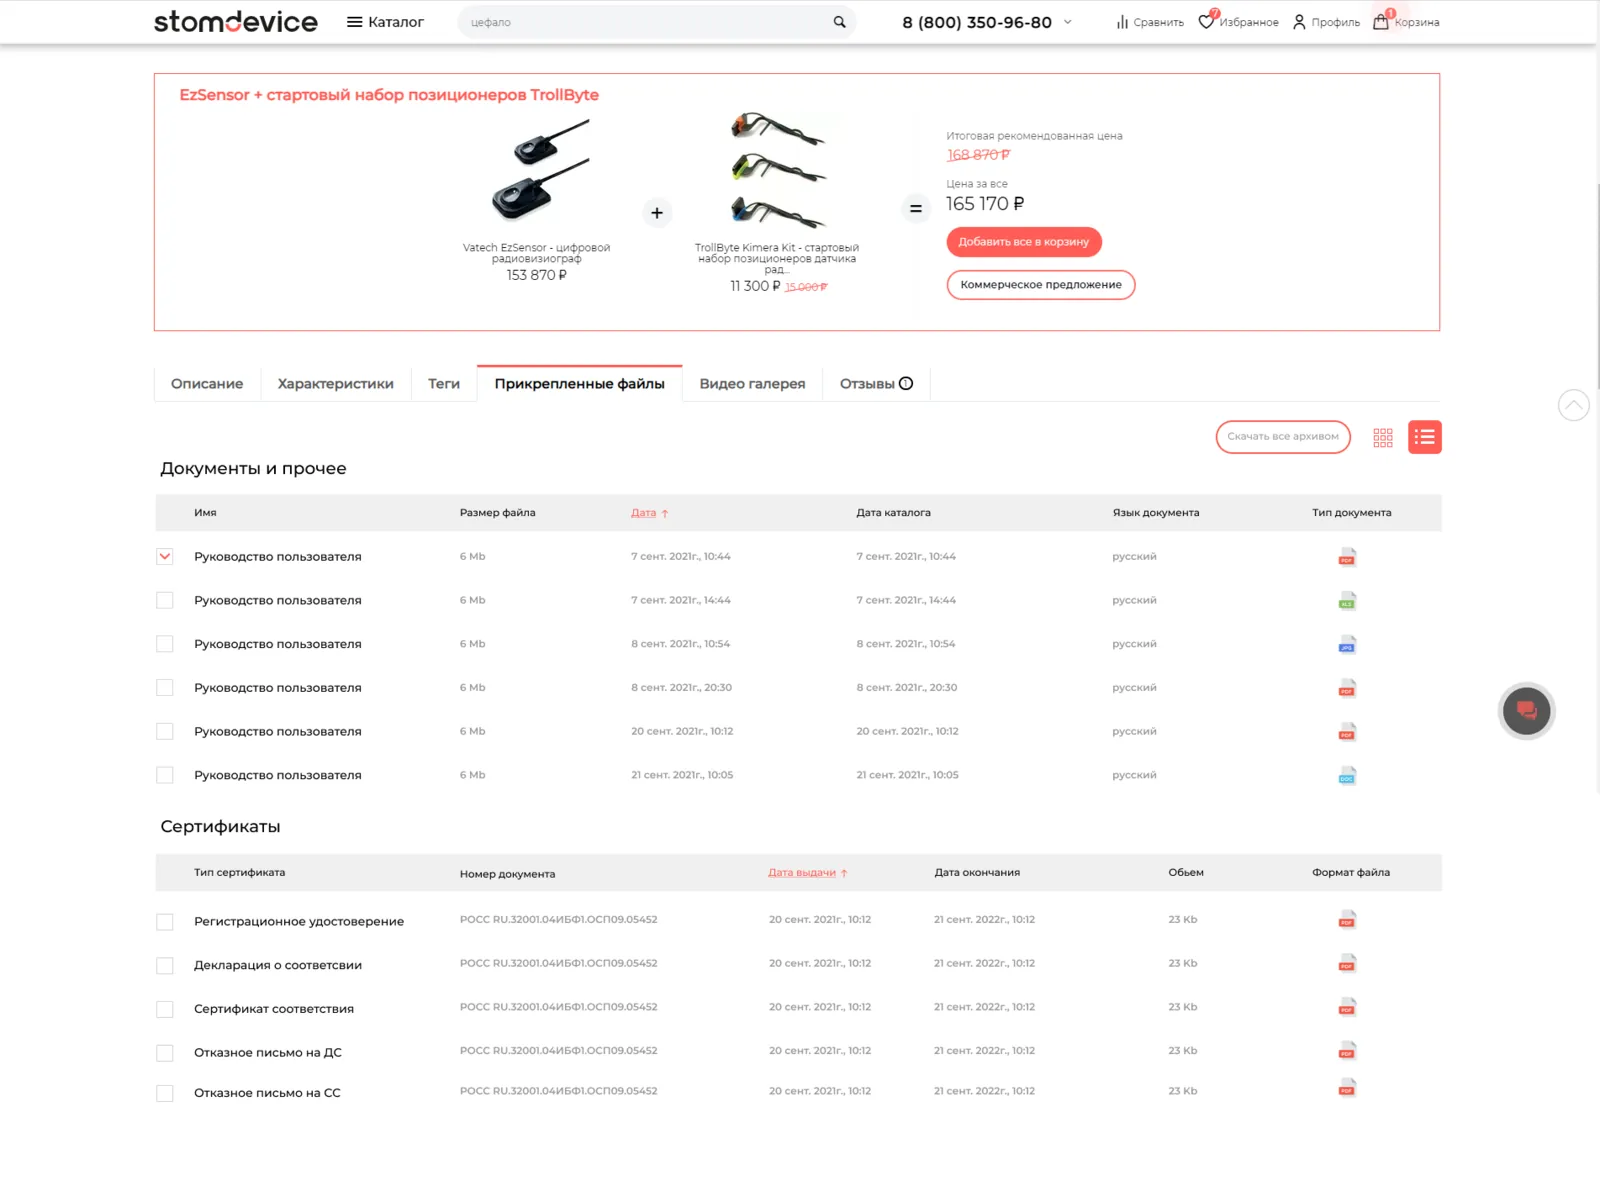Open Vatech EzSensor product thumbnail
The width and height of the screenshot is (1600, 1202).
pyautogui.click(x=540, y=169)
